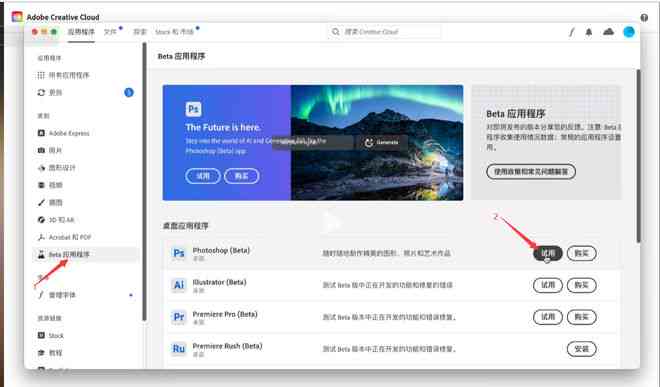Click the "Photoshop (Beta)" name text
The height and width of the screenshot is (387, 660).
point(221,250)
